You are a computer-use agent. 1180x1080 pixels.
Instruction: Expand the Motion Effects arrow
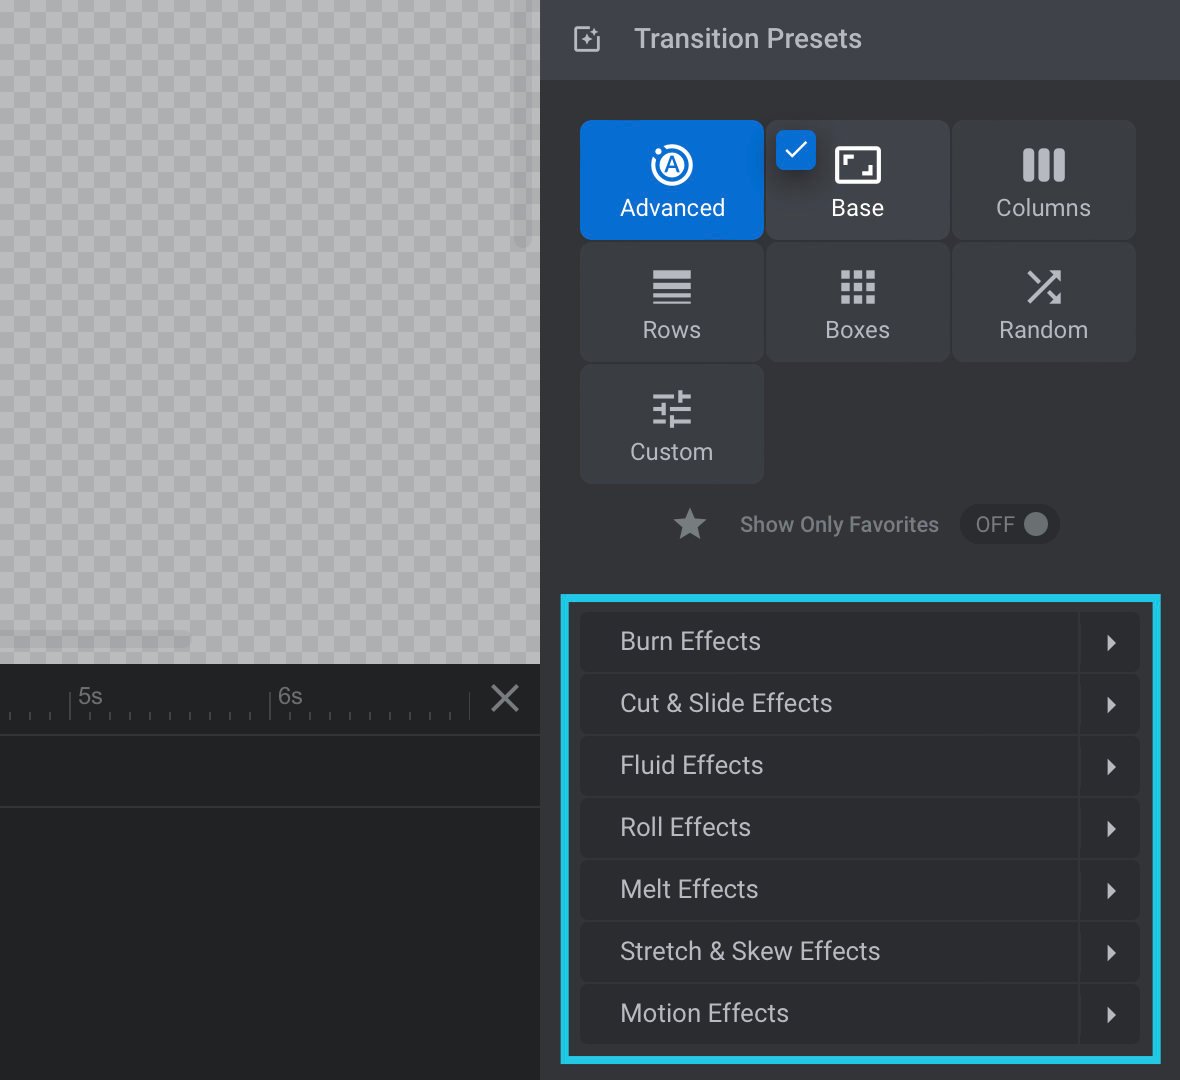(x=1110, y=1015)
